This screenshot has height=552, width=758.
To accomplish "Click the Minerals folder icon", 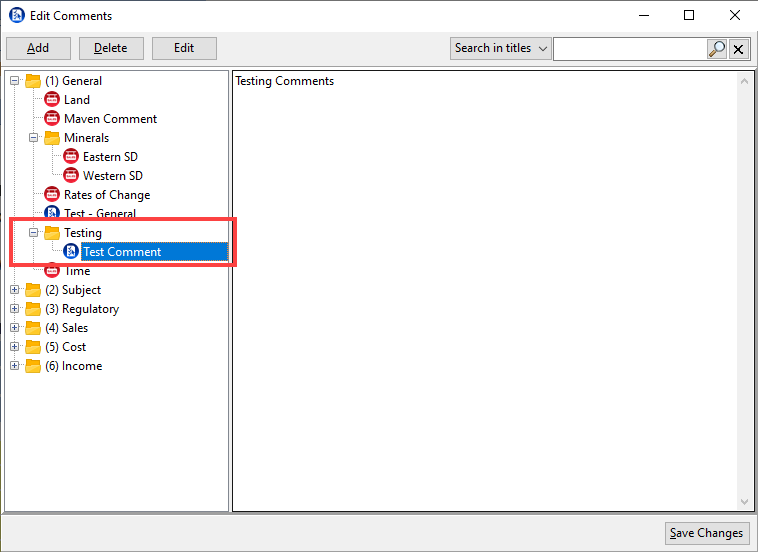I will pyautogui.click(x=52, y=138).
